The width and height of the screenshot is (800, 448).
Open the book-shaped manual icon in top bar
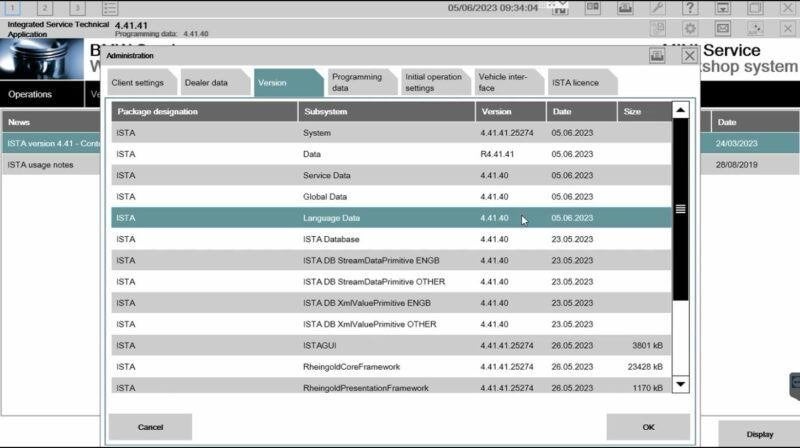pyautogui.click(x=592, y=8)
